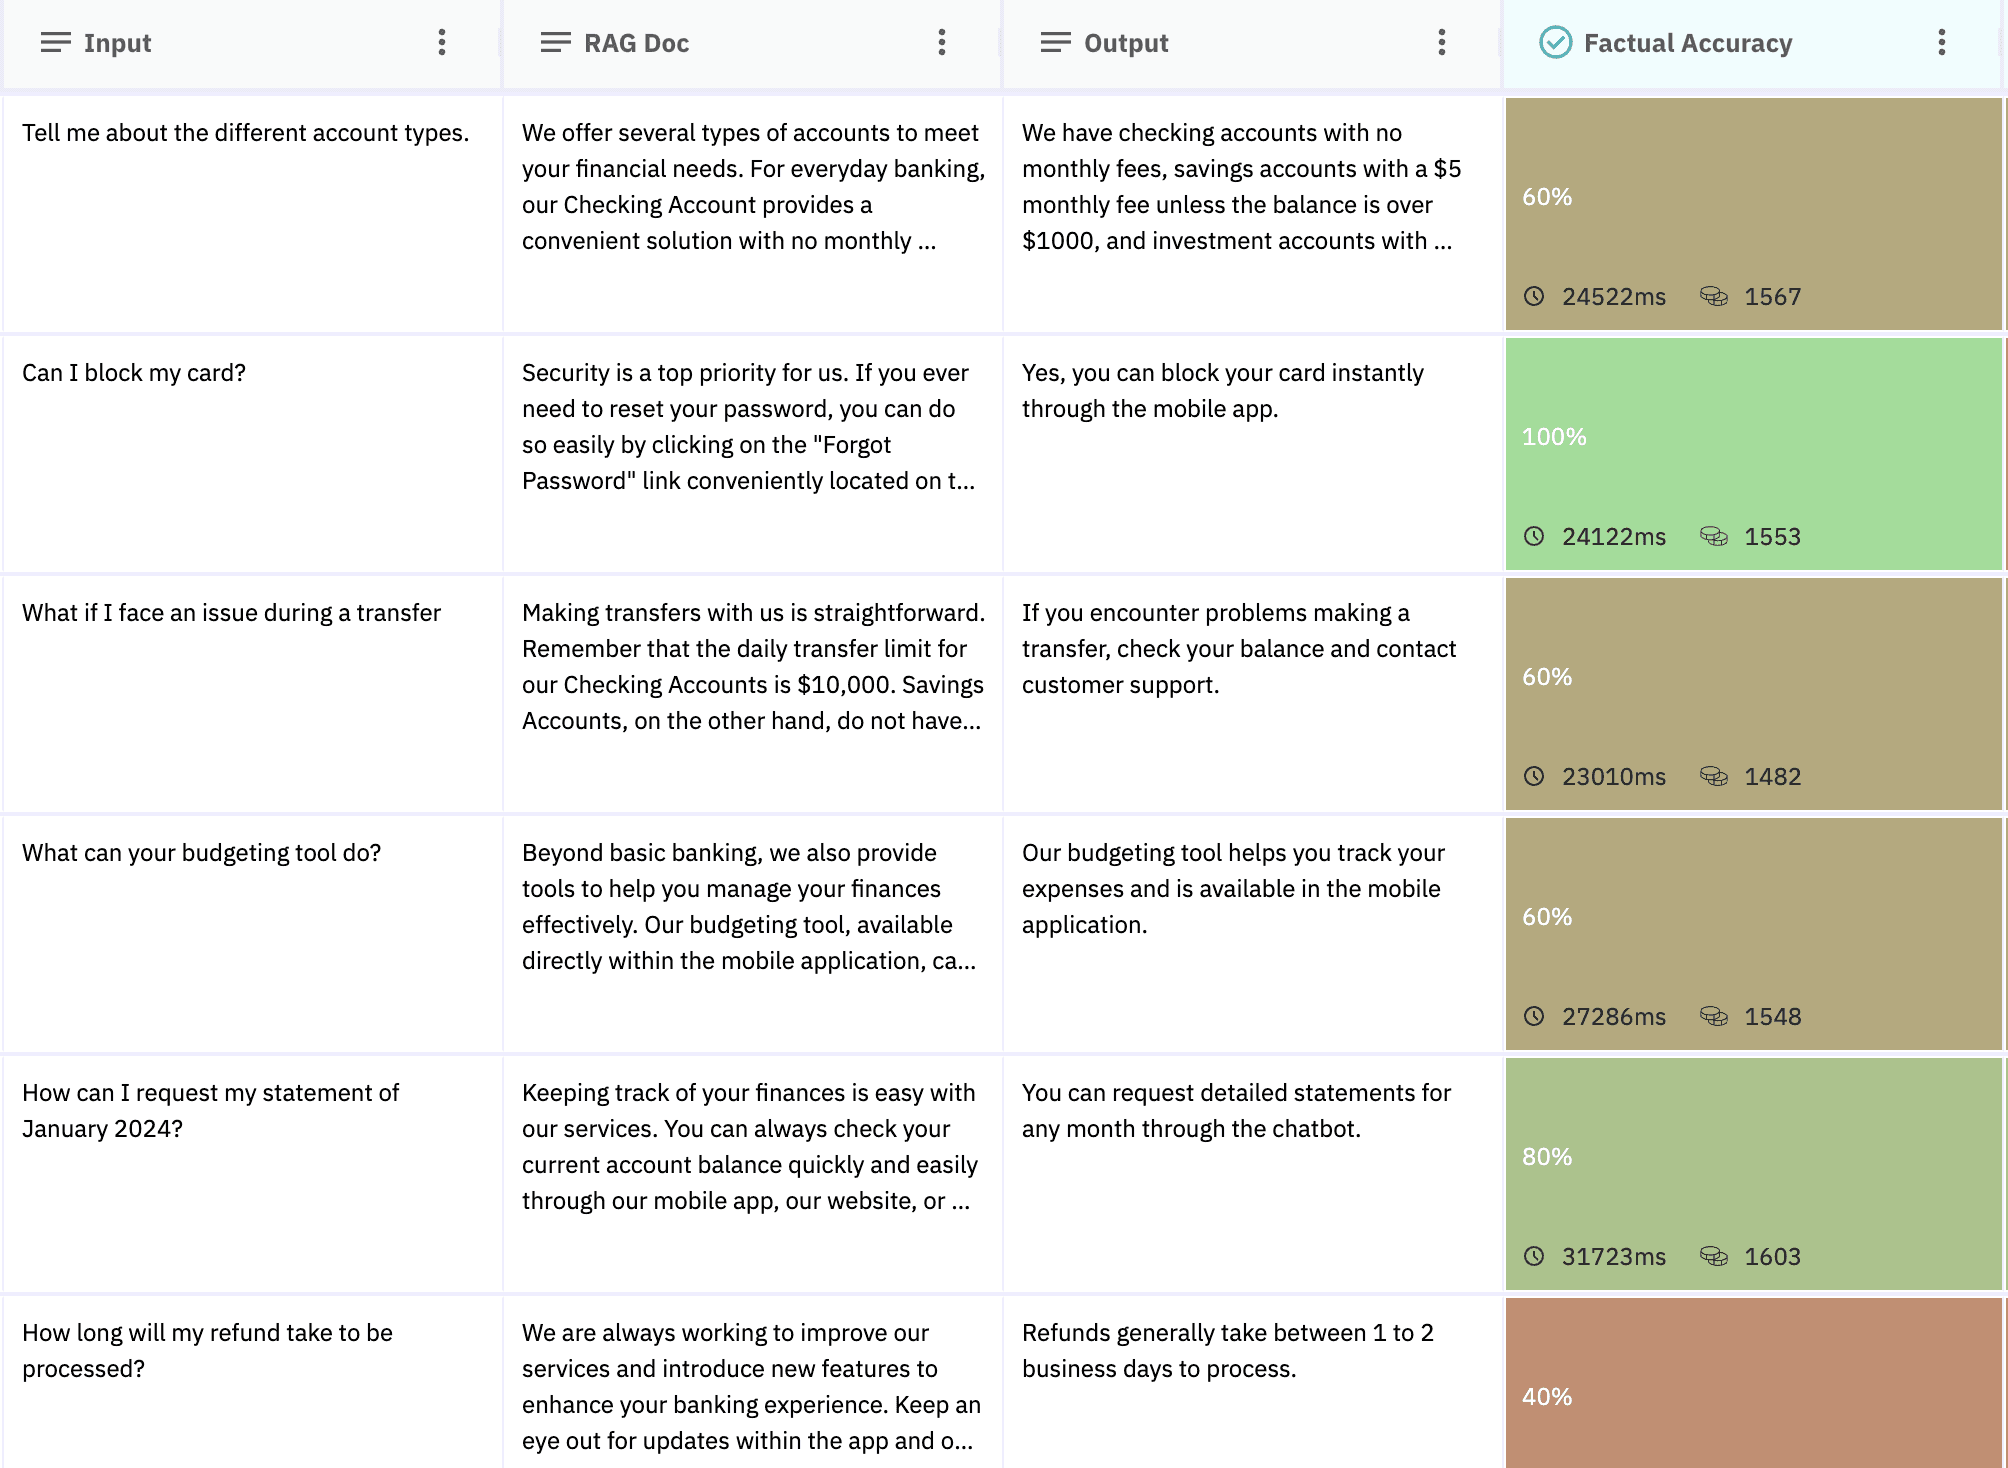Select the RAG Doc column header label
Image resolution: width=2008 pixels, height=1468 pixels.
[x=636, y=43]
